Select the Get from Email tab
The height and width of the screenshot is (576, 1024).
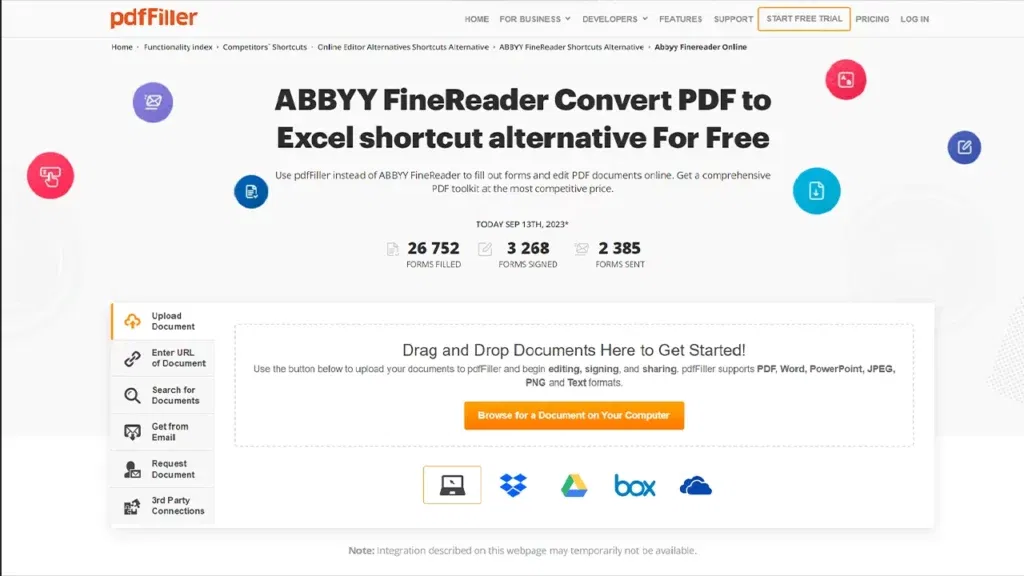[163, 432]
